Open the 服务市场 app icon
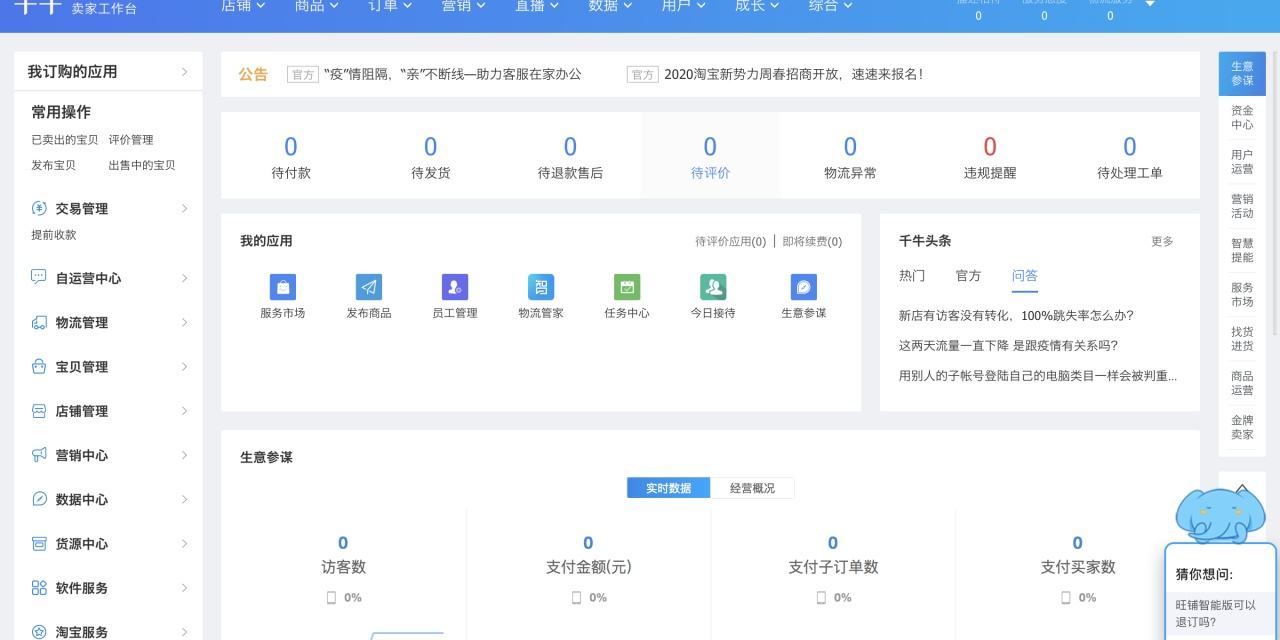The image size is (1280, 640). (281, 293)
